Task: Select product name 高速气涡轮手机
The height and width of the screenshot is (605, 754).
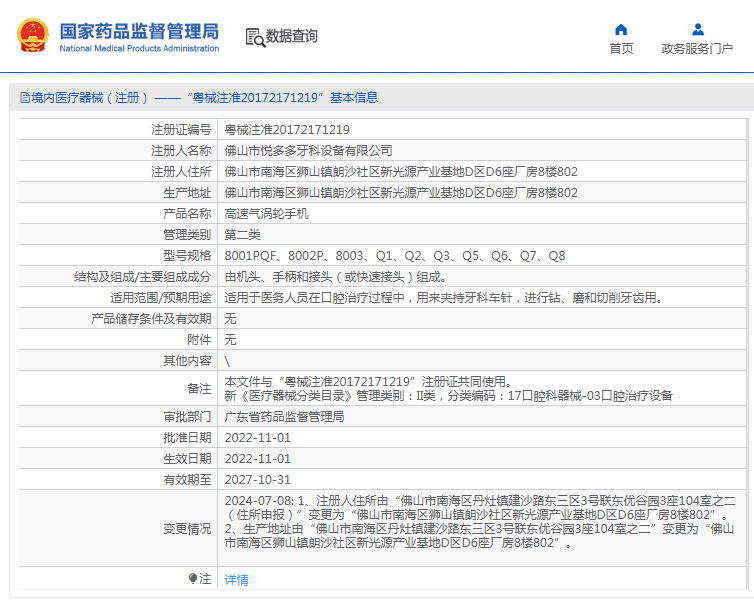Action: pos(266,214)
